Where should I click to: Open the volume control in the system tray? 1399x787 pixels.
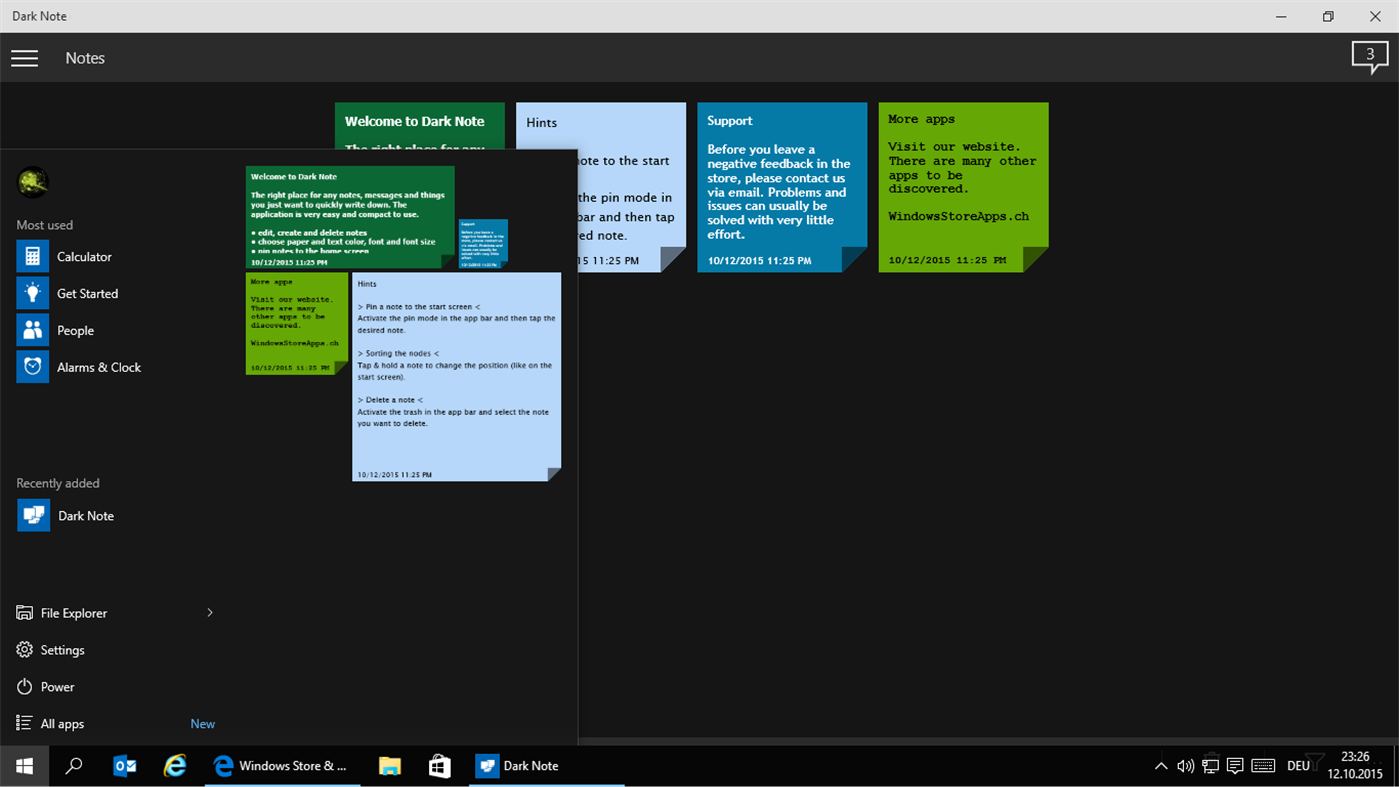pyautogui.click(x=1185, y=765)
